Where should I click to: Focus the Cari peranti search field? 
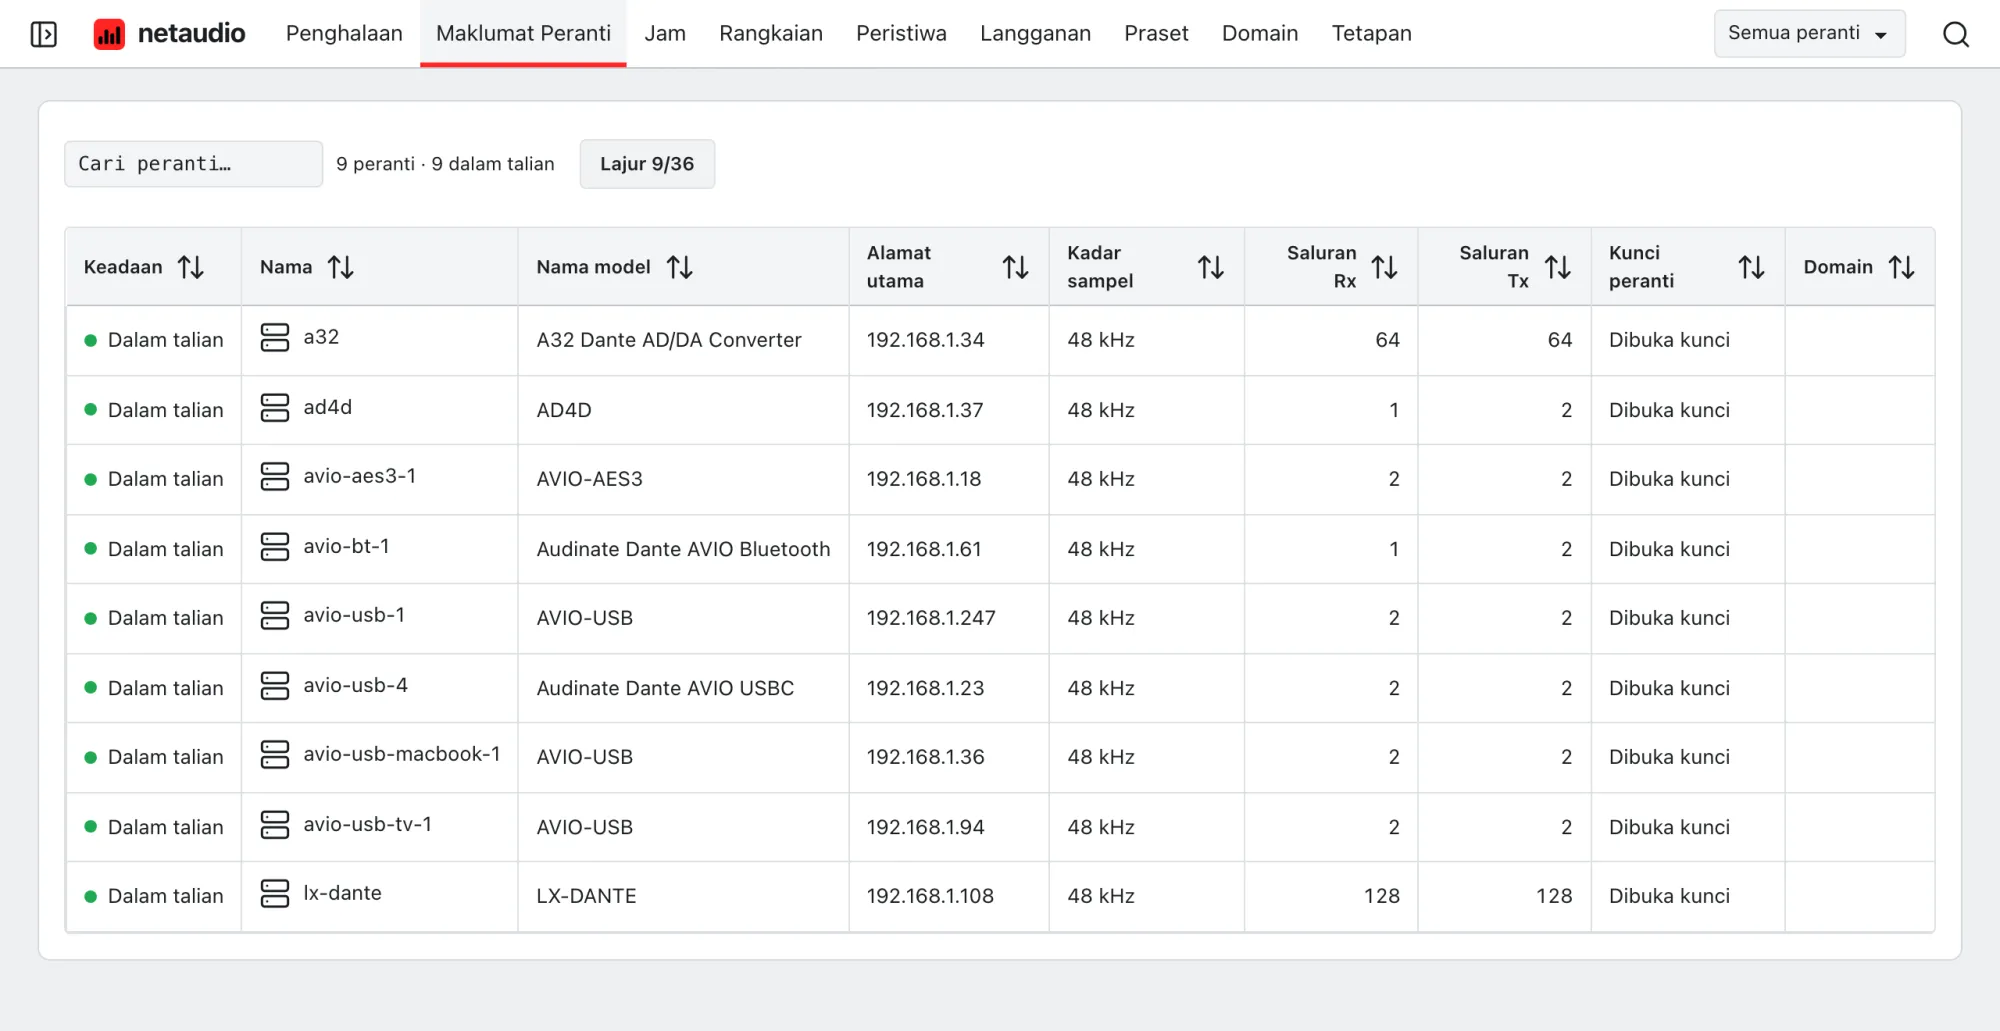[x=194, y=164]
